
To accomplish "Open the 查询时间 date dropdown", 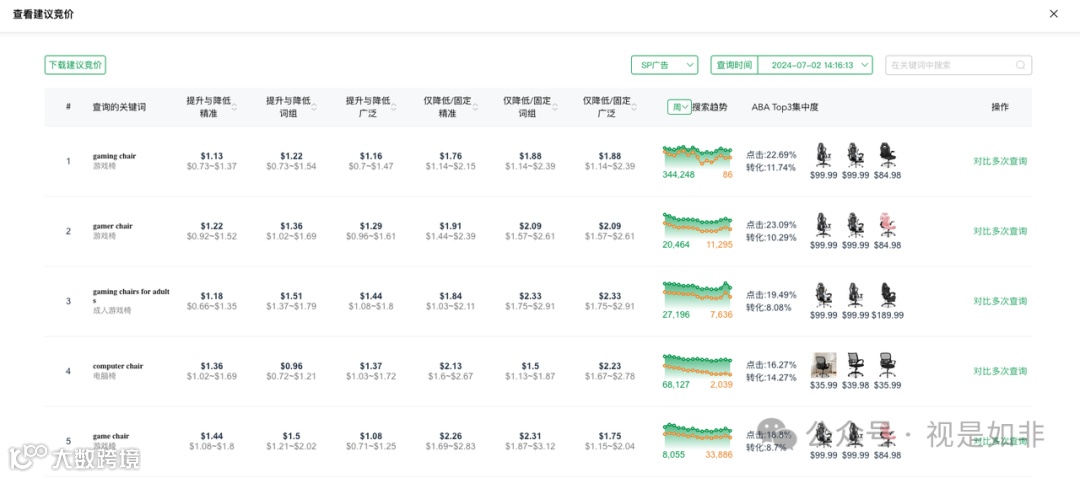I will coord(815,65).
